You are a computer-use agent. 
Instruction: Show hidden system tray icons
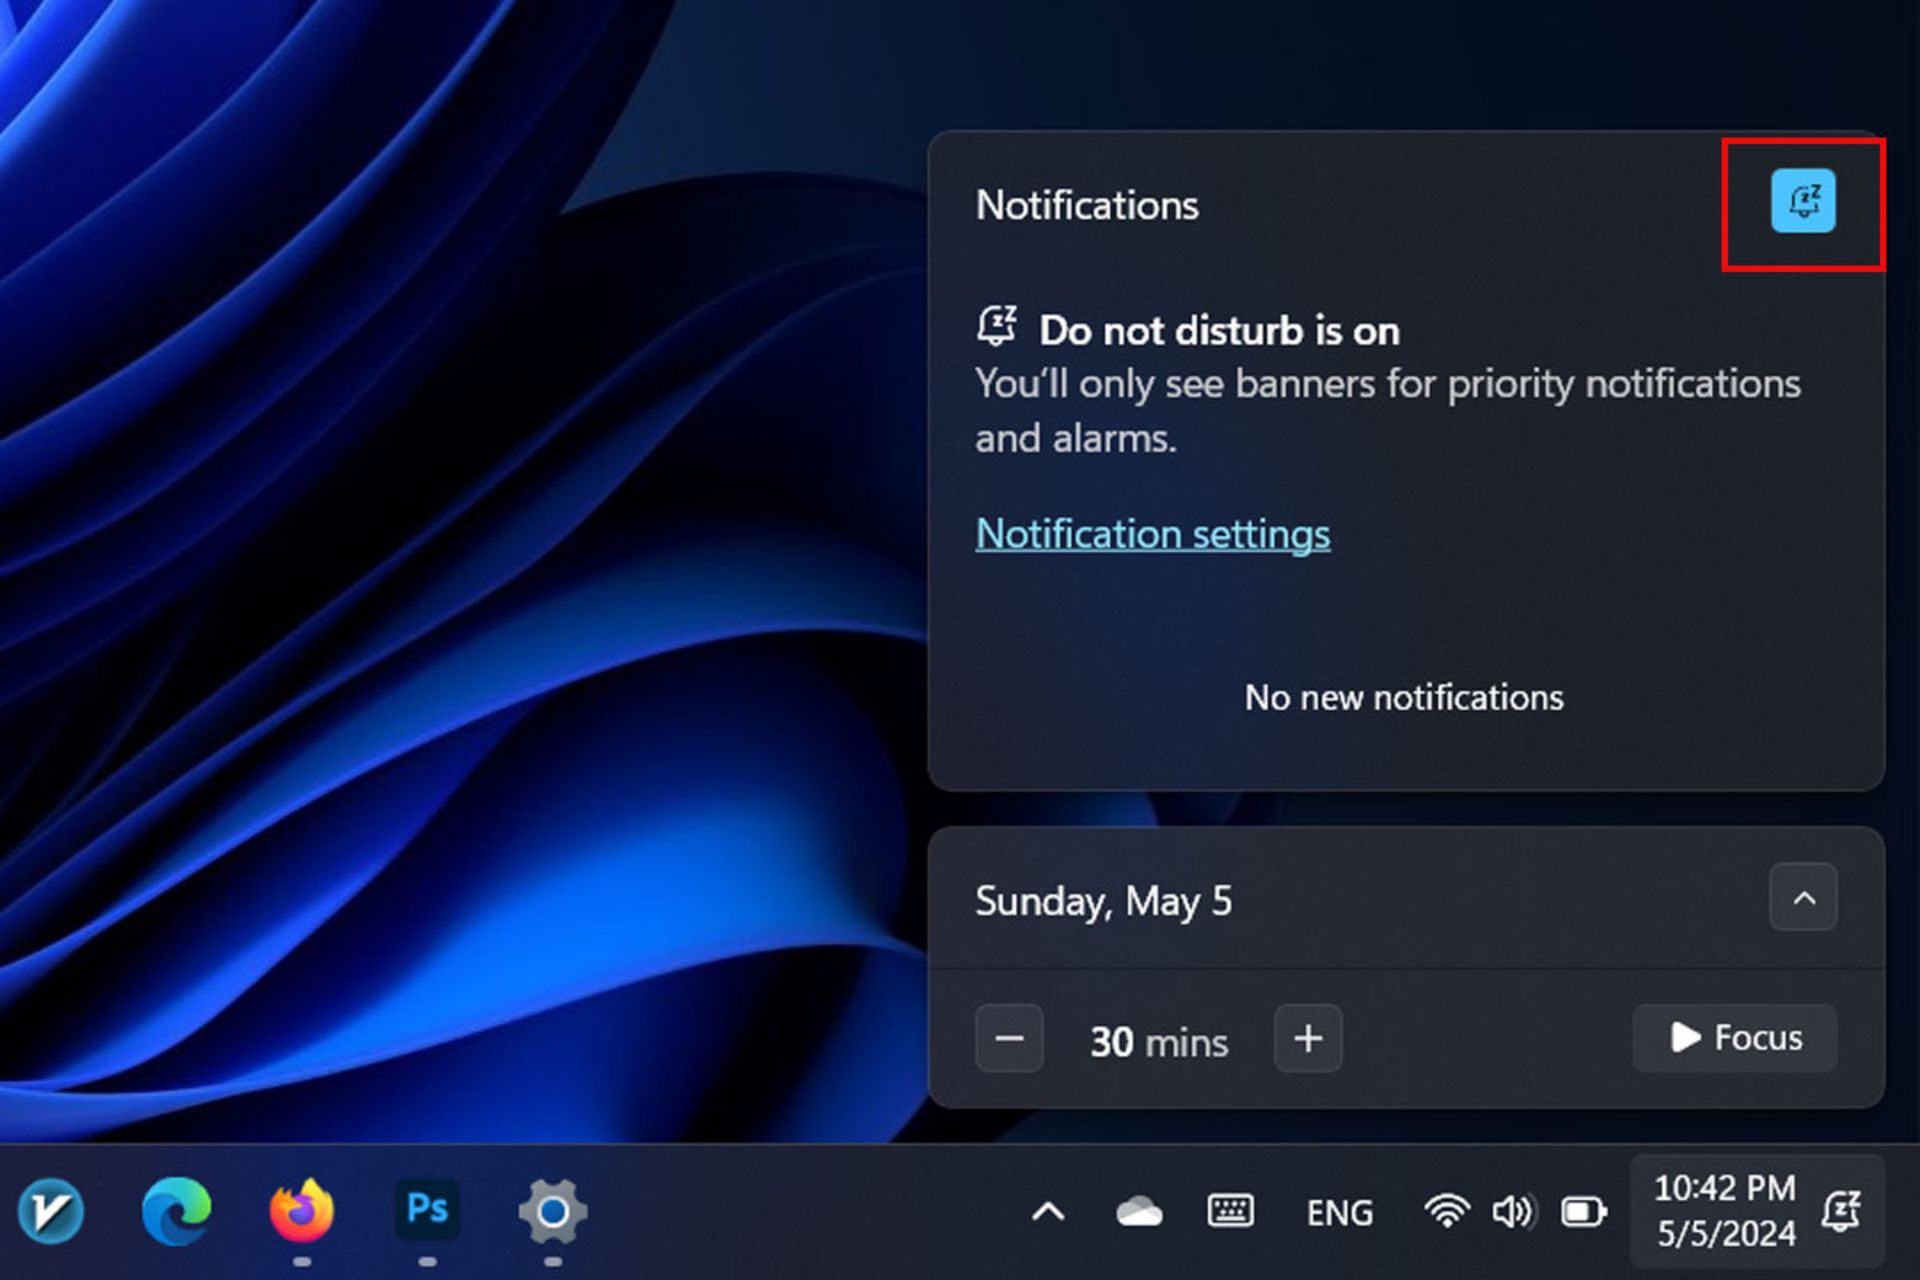tap(1047, 1213)
